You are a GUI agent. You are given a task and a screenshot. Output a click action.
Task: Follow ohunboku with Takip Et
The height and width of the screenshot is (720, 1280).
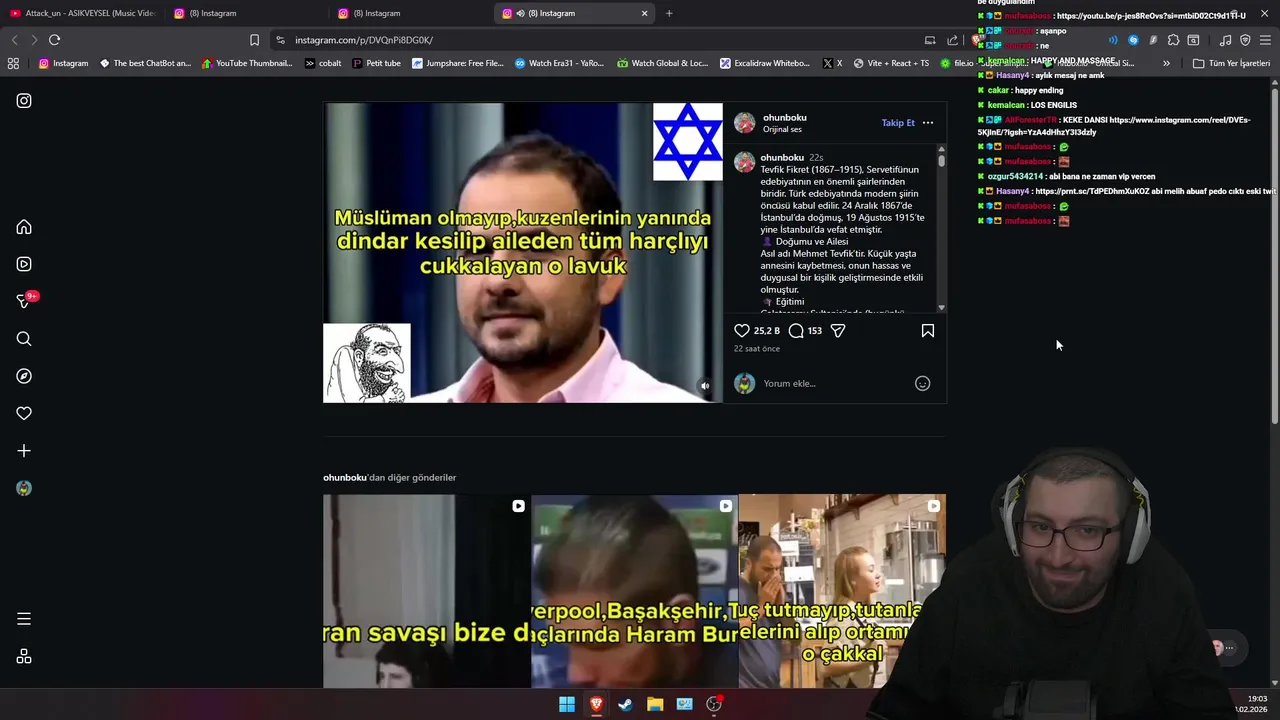click(x=898, y=123)
